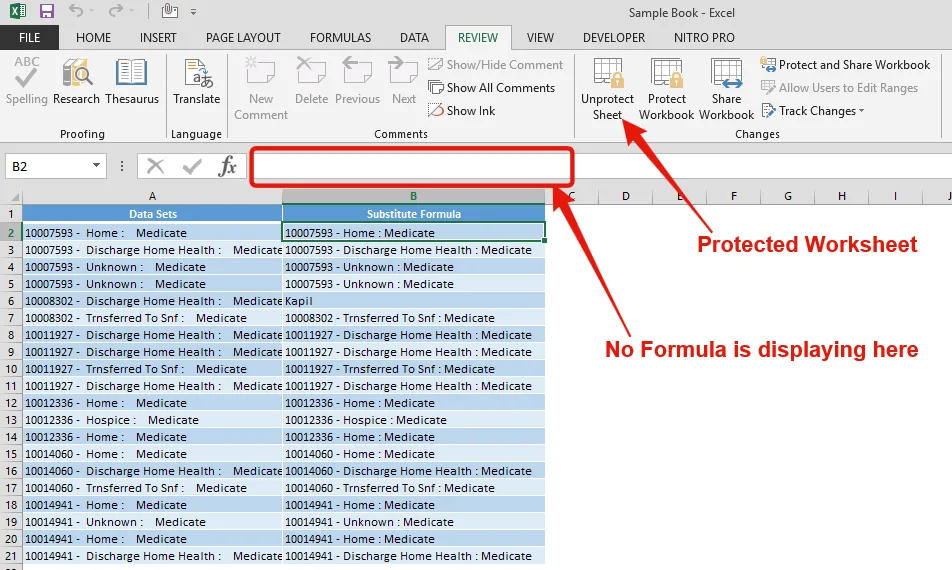Viewport: 952px width, 570px height.
Task: Click cell B21 '10014941 - Discharge Home Health : Medicate'
Action: coord(413,556)
